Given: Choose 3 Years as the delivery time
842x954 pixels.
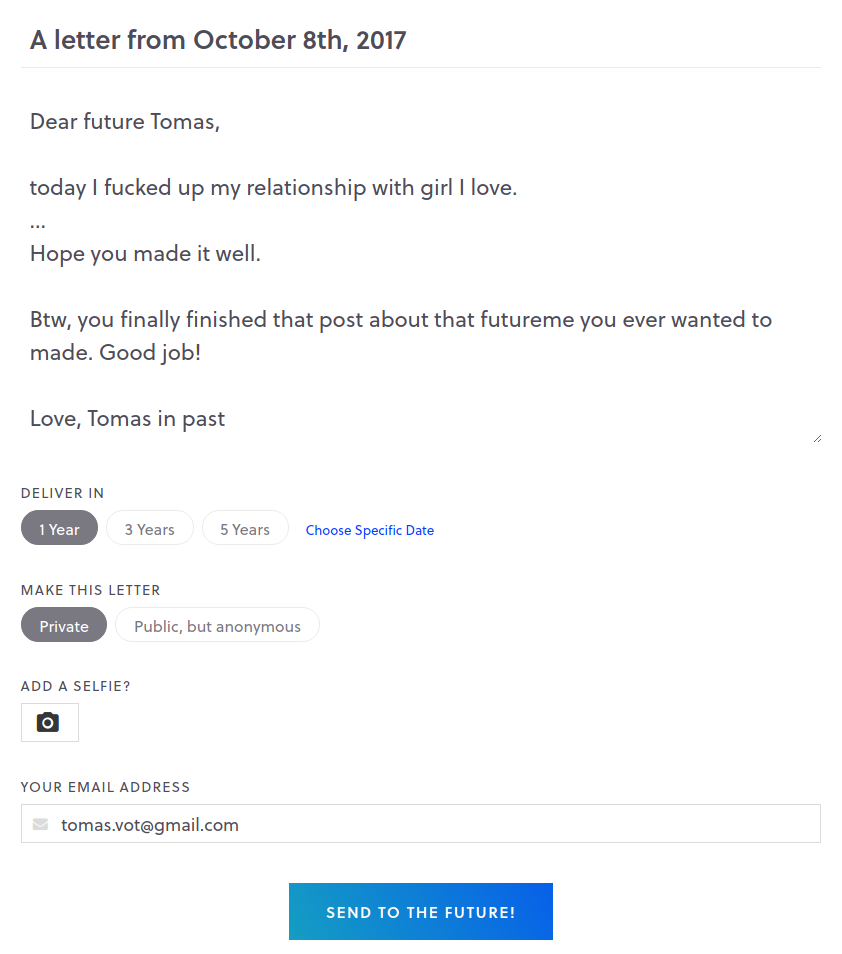Looking at the screenshot, I should [150, 527].
